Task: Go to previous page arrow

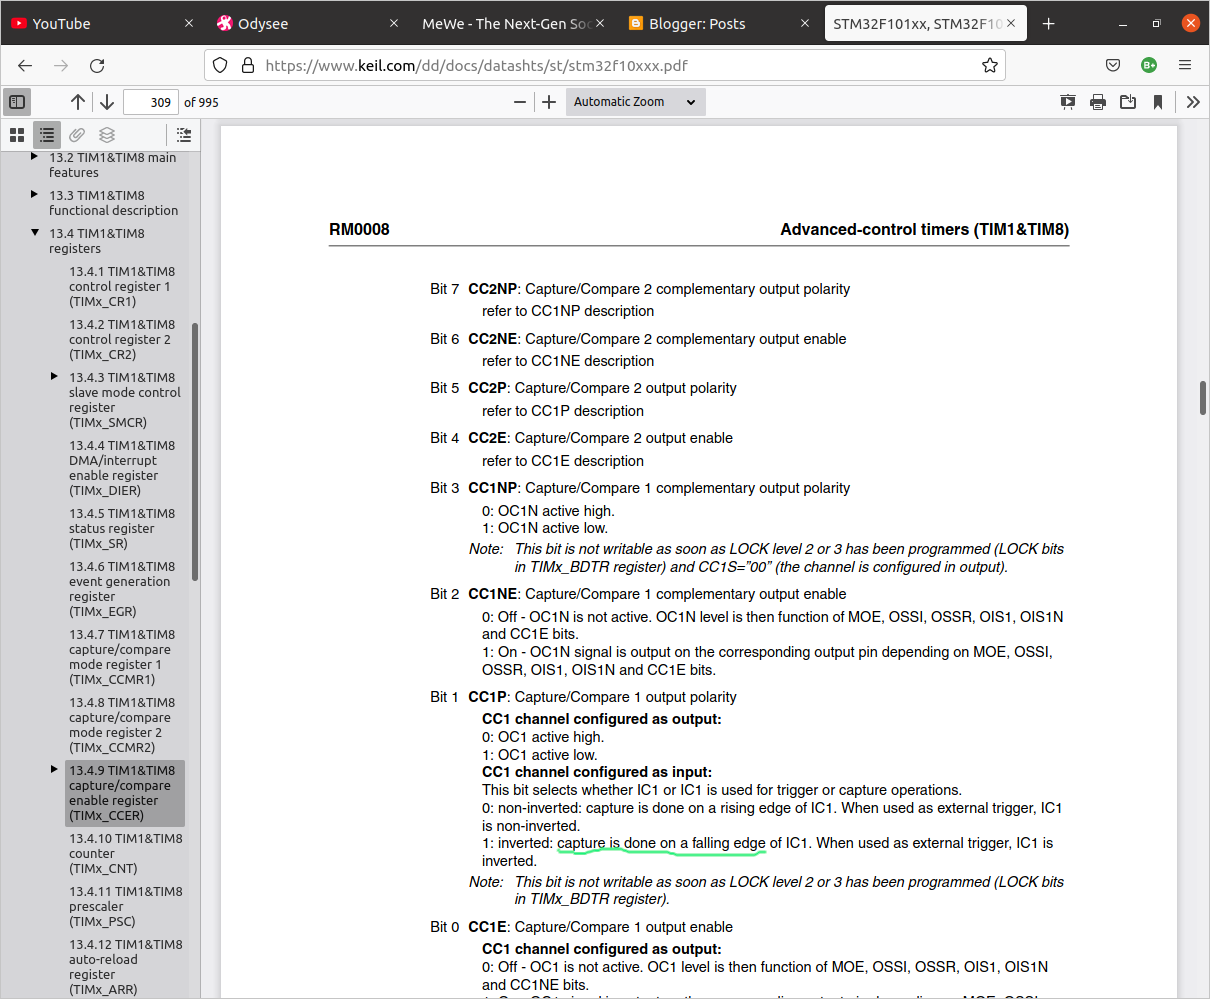Action: pos(78,102)
